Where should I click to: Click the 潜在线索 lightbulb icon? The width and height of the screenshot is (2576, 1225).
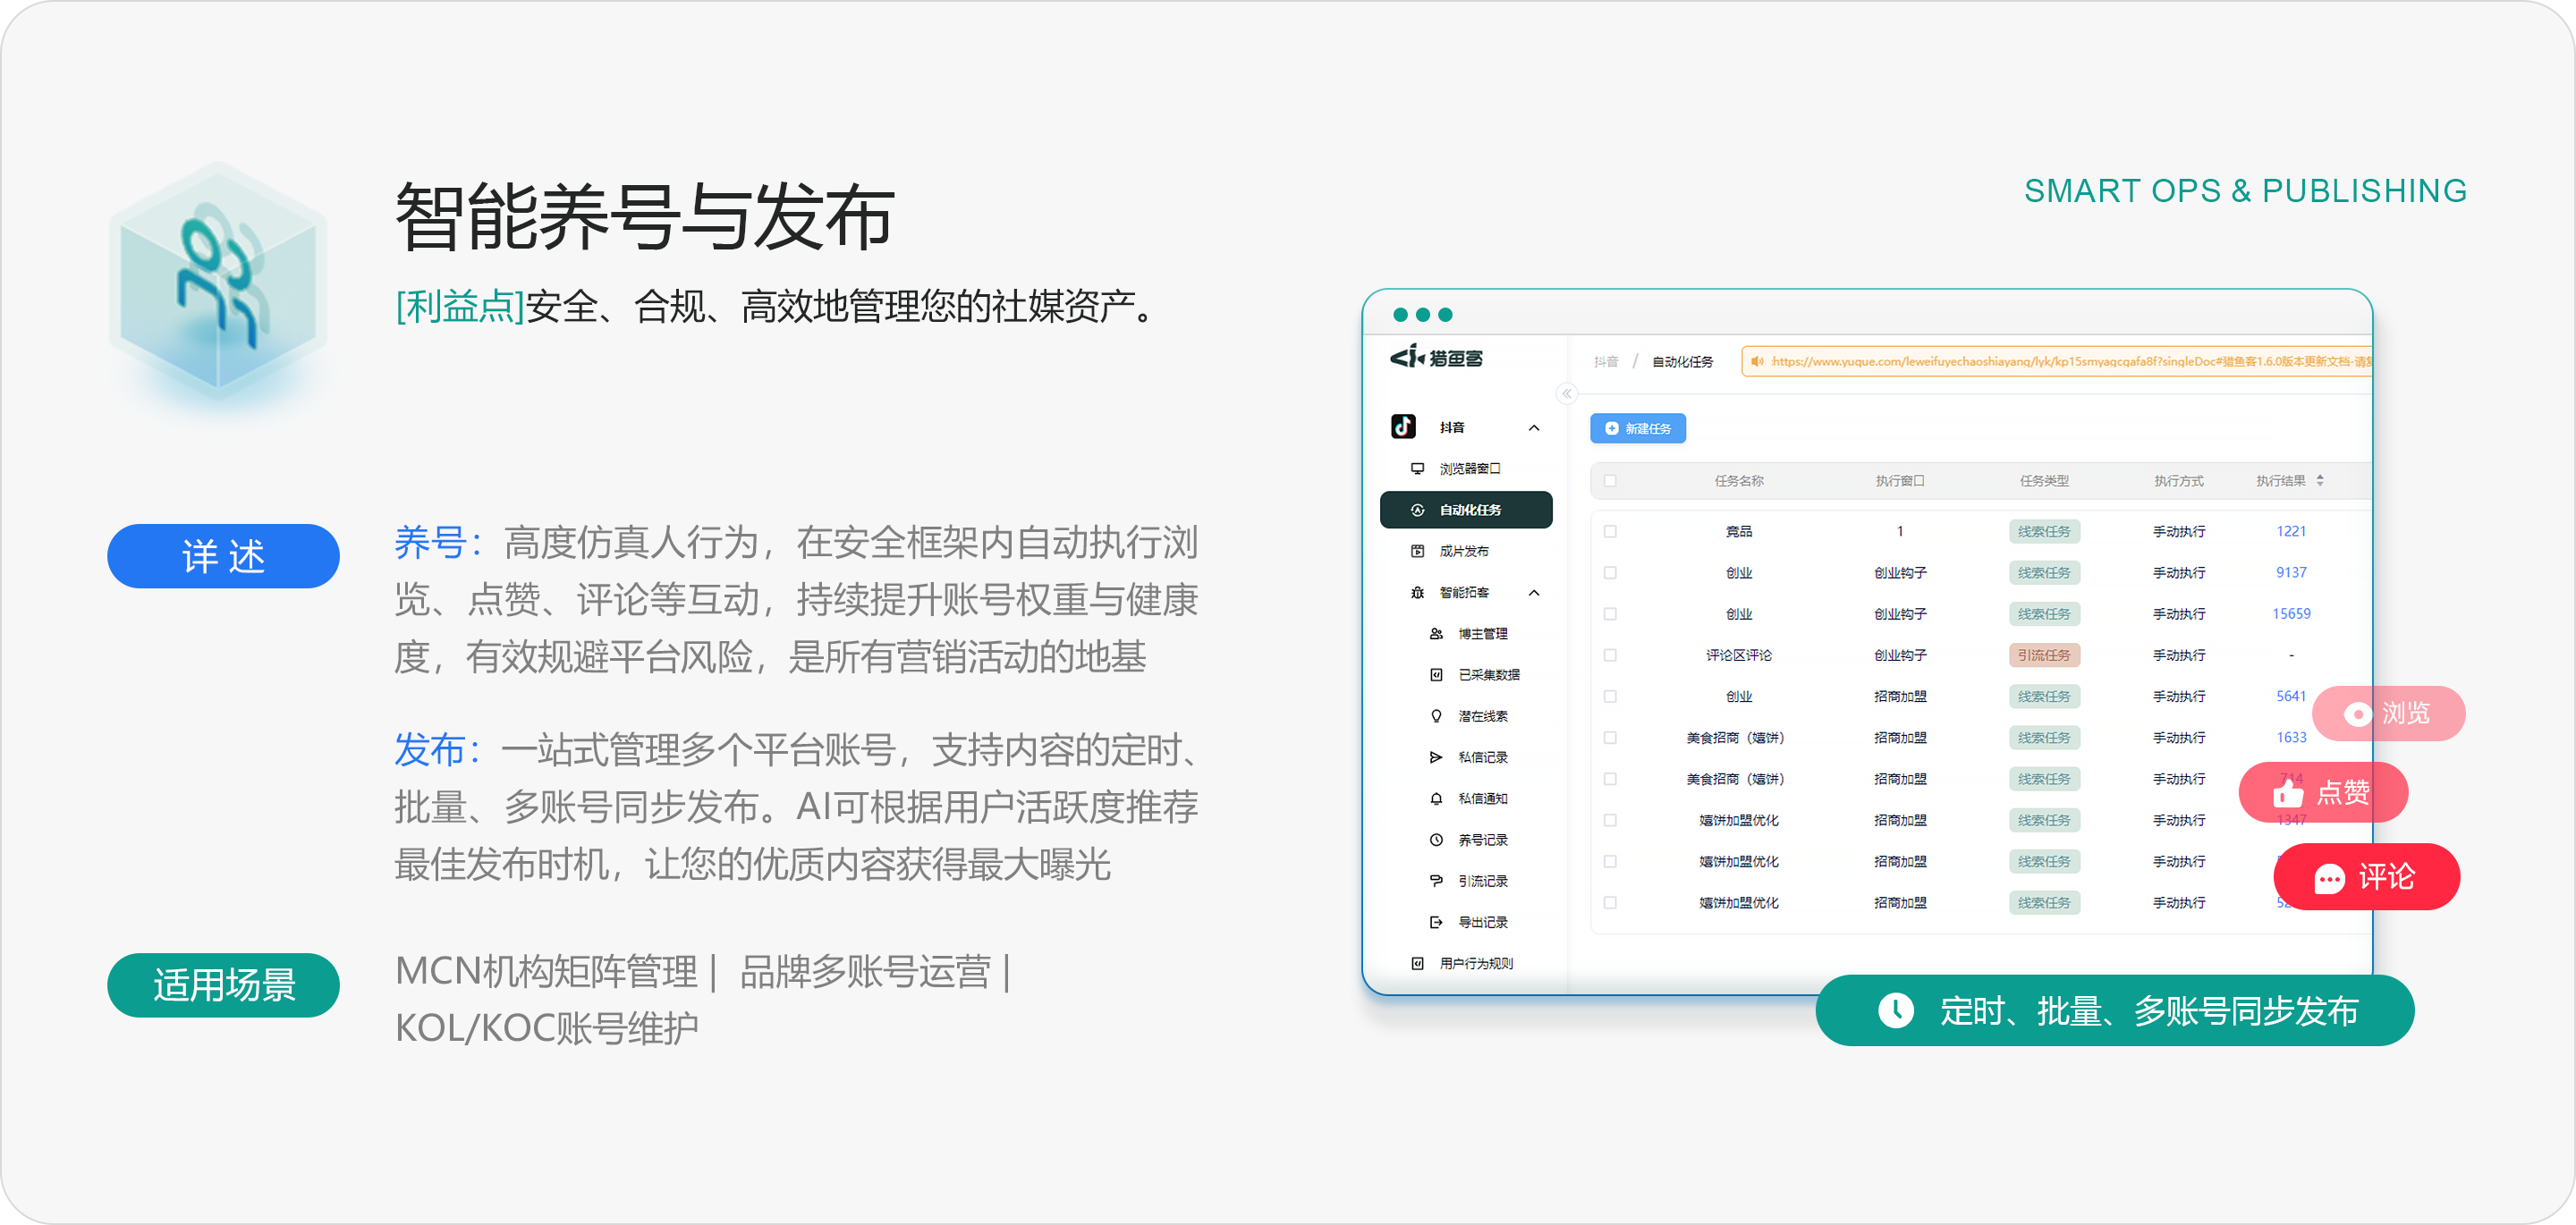(x=1436, y=716)
